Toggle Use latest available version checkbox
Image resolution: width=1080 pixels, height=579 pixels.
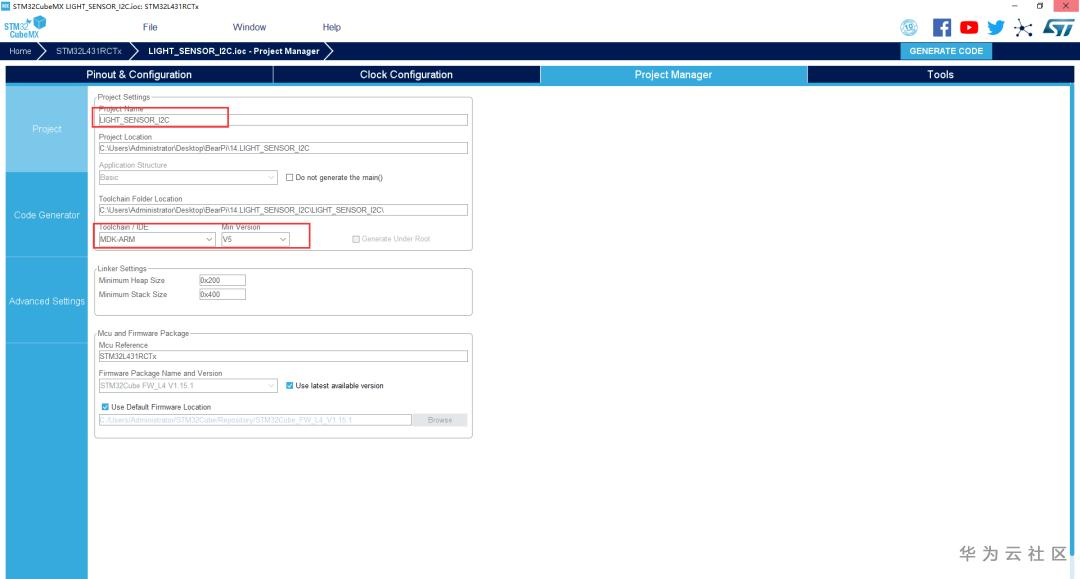(289, 386)
